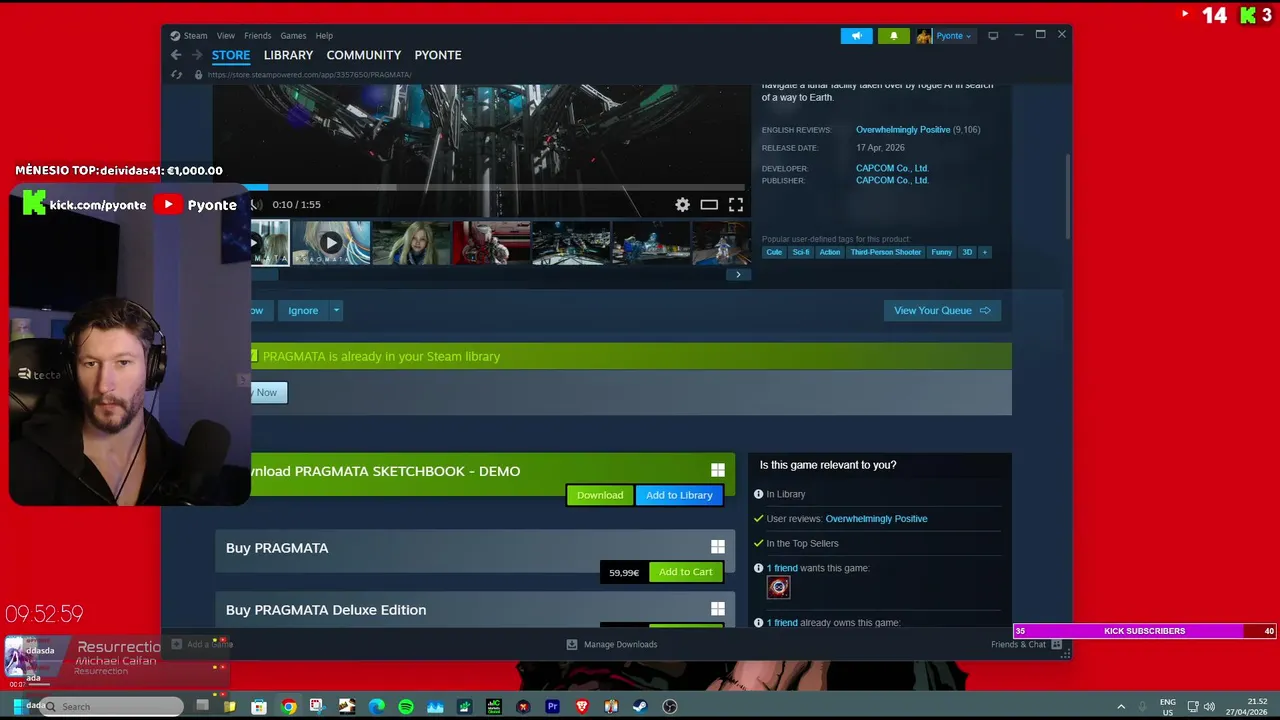Open the View menu

(x=226, y=36)
